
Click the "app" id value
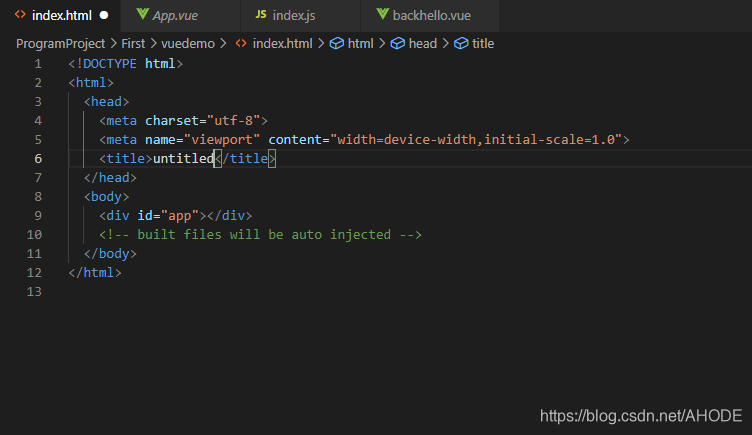(x=180, y=216)
